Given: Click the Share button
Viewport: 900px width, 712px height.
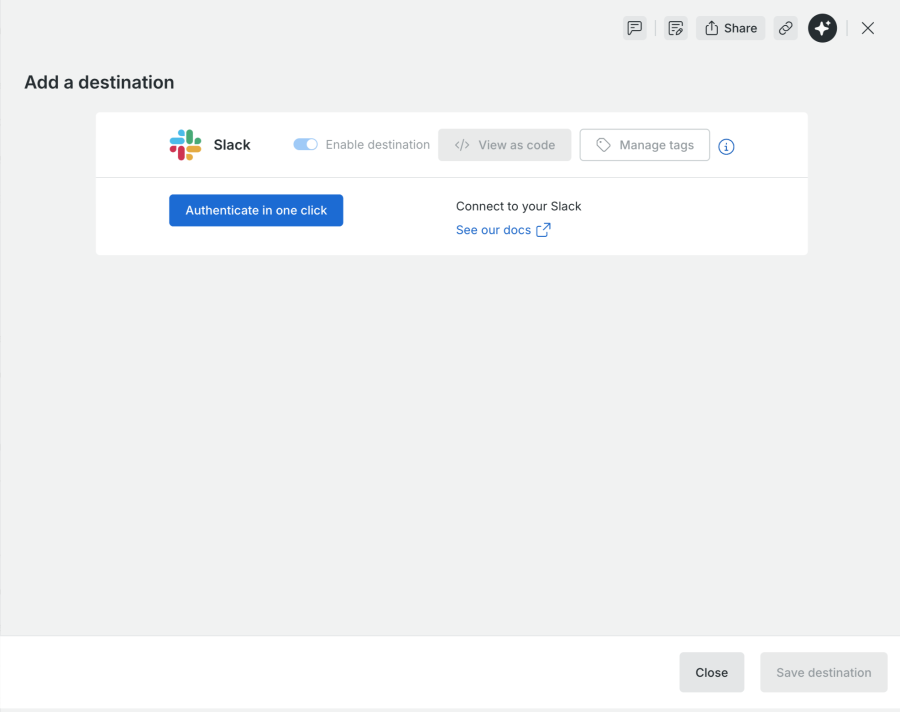Looking at the screenshot, I should [731, 28].
